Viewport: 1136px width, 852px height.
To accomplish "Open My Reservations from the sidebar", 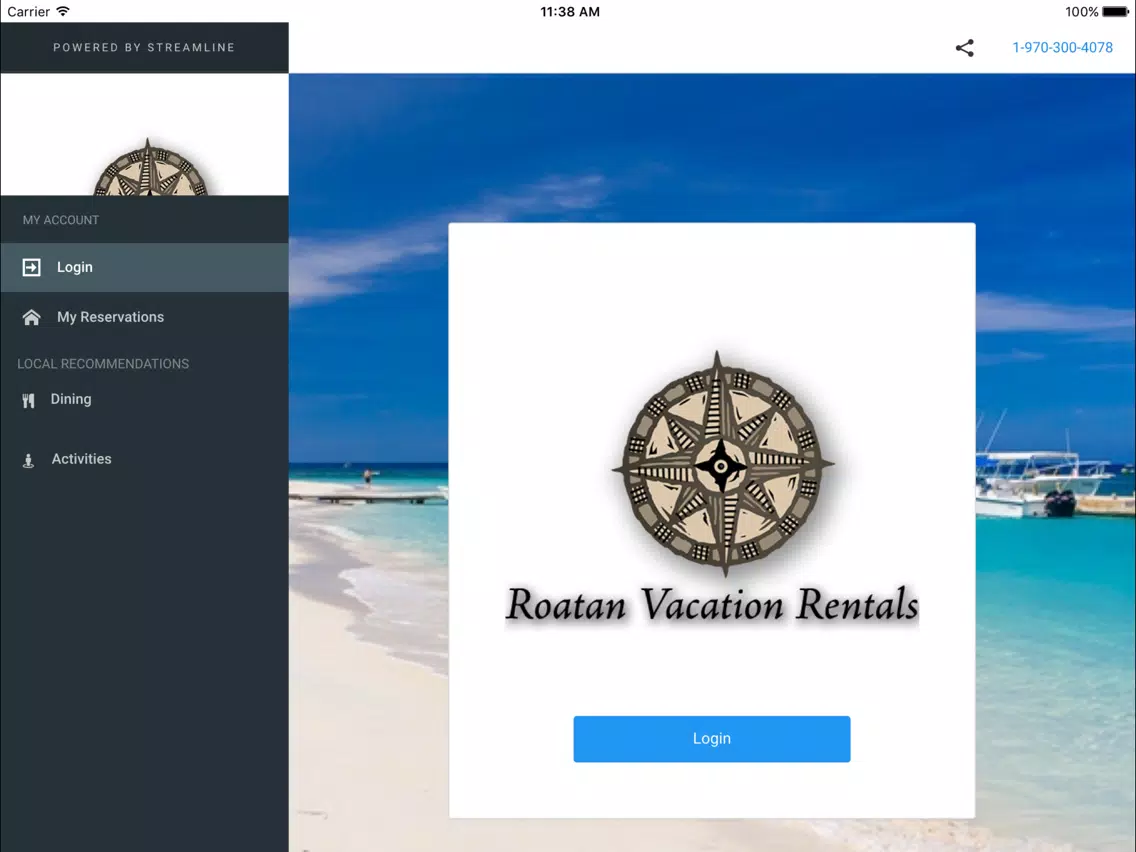I will click(110, 317).
